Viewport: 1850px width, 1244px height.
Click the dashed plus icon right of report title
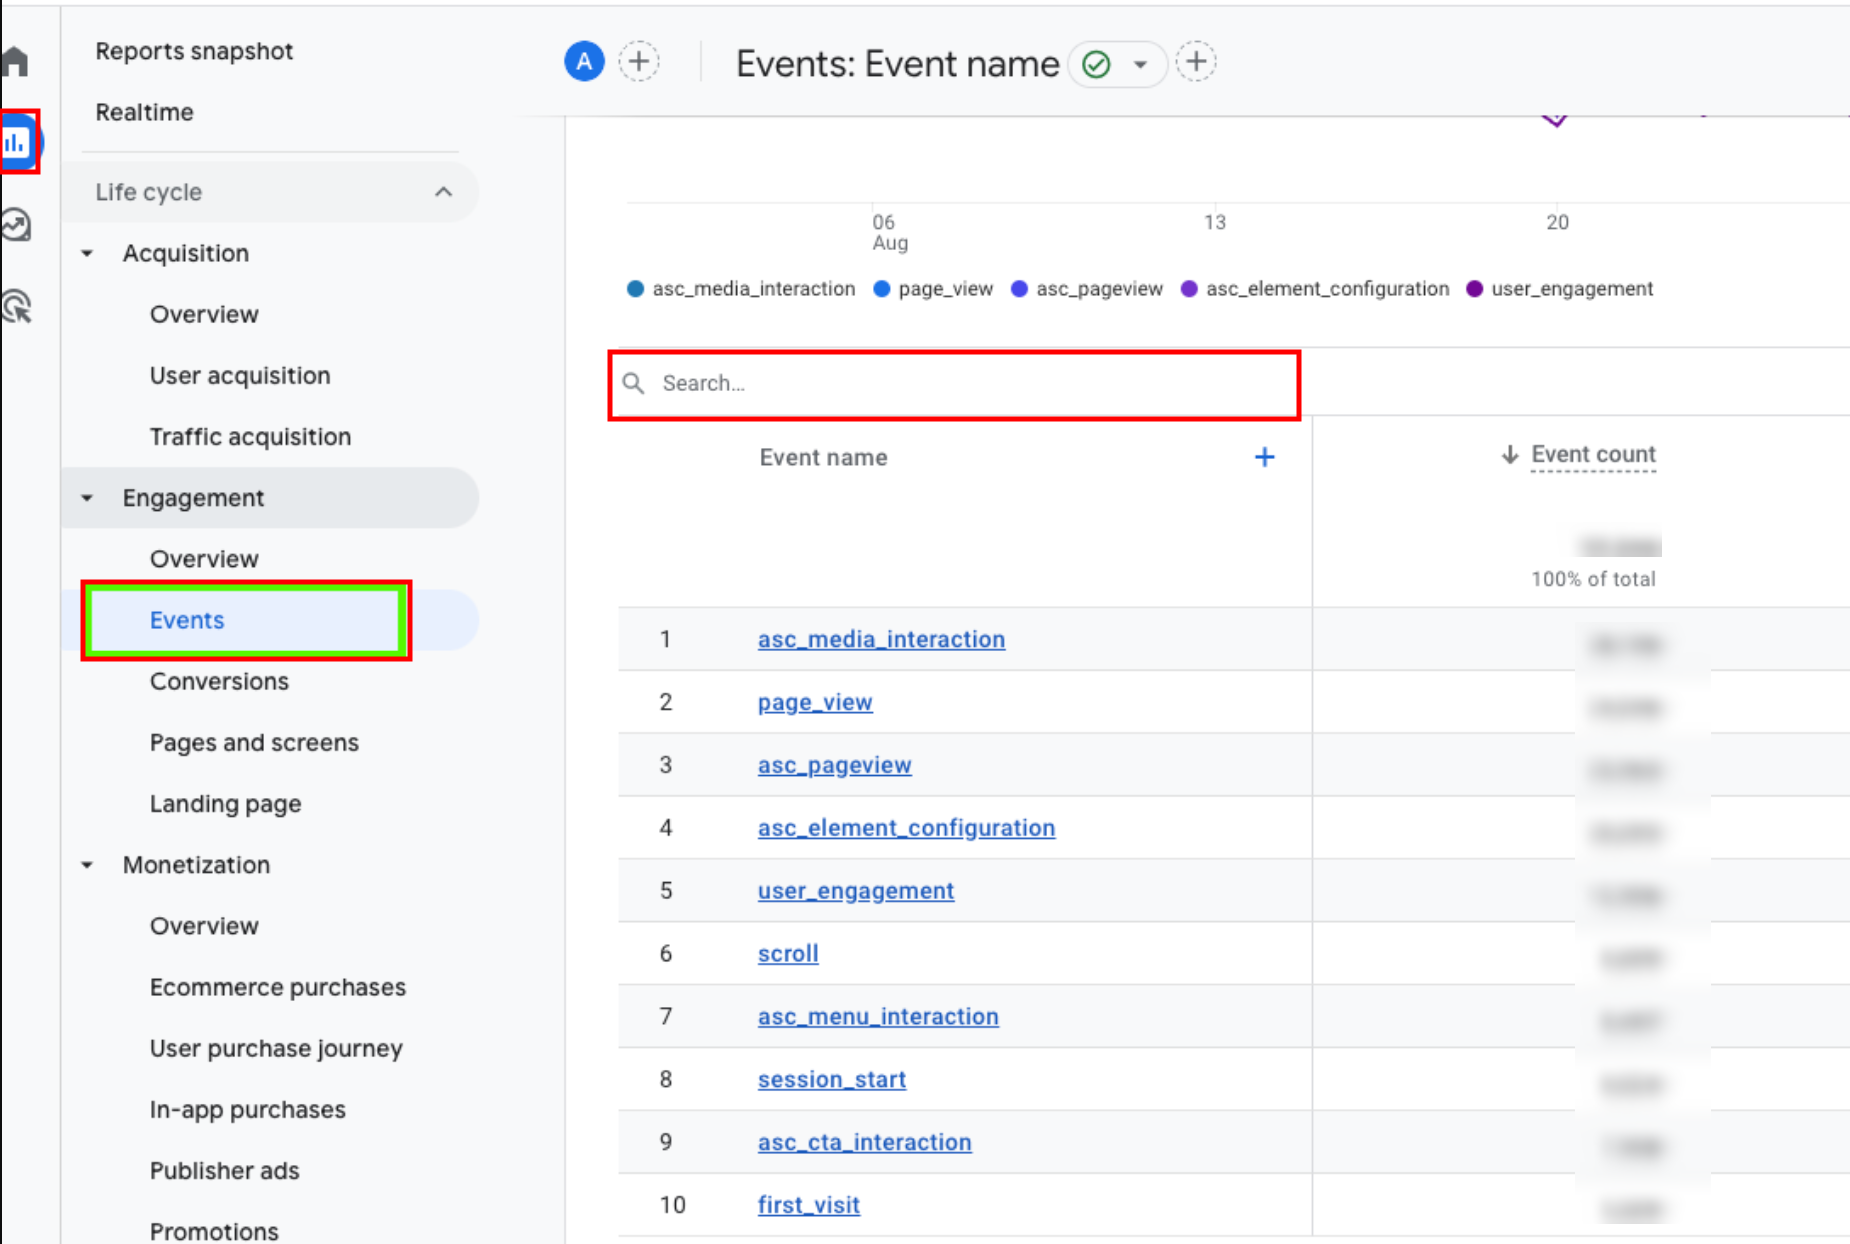click(x=1196, y=61)
